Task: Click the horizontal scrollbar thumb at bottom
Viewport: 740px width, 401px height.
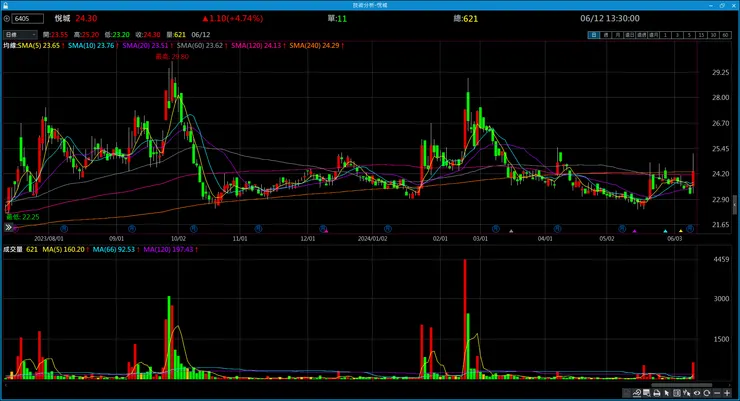Action: pos(682,385)
